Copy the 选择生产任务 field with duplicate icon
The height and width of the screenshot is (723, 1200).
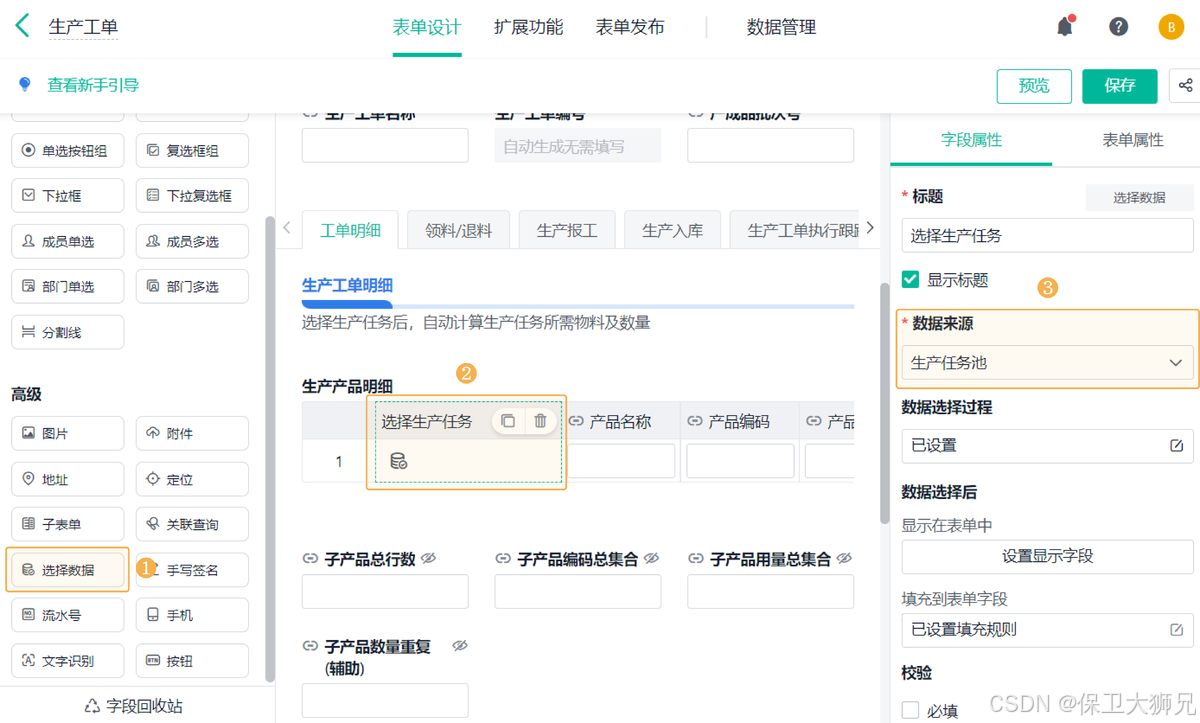click(508, 421)
